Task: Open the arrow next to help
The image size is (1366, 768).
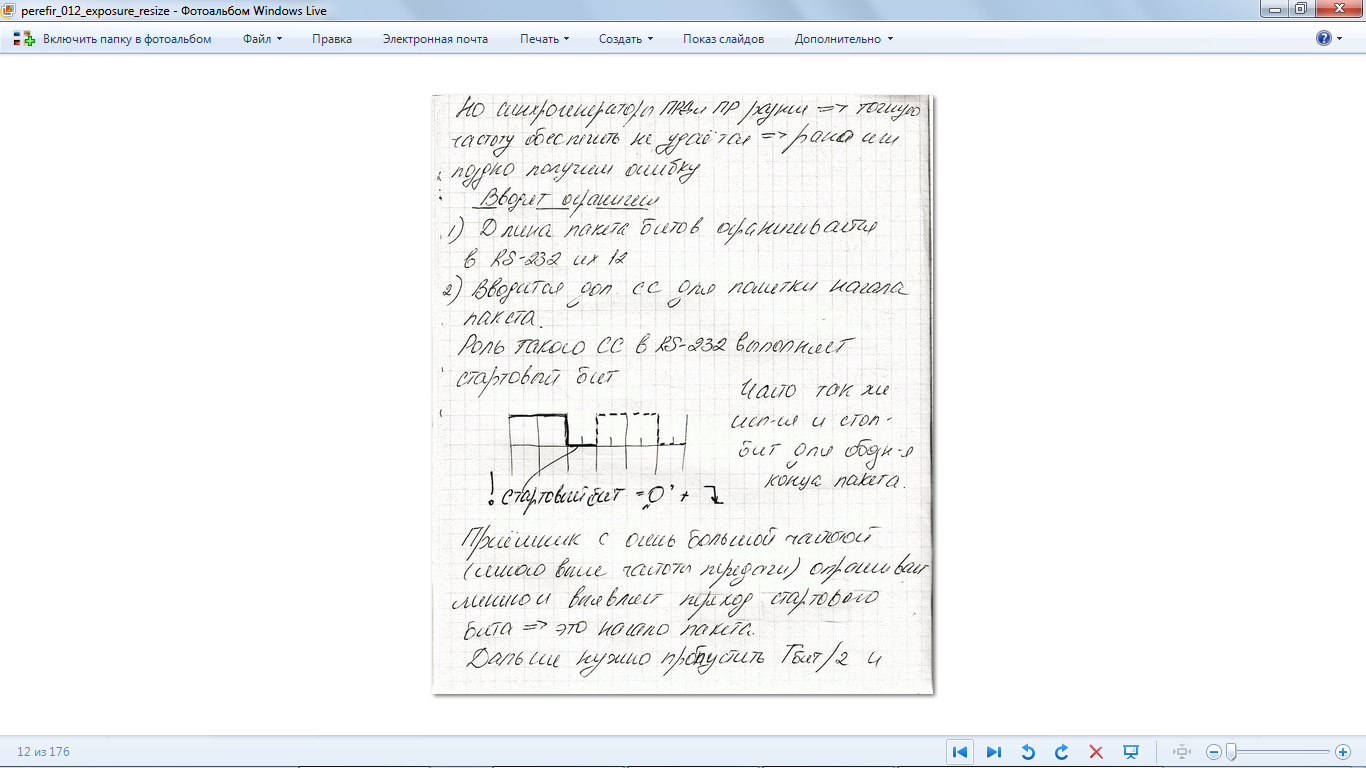Action: [1340, 39]
